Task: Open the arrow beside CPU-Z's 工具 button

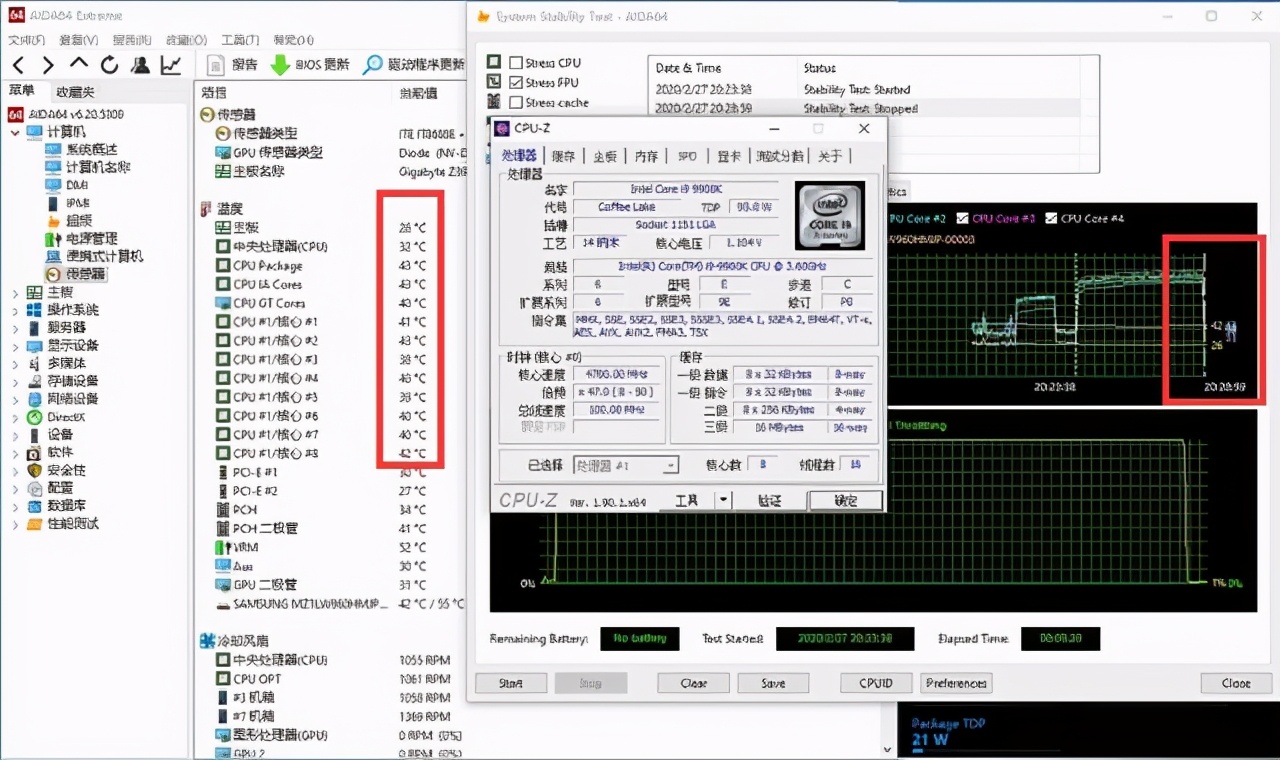Action: (x=723, y=500)
